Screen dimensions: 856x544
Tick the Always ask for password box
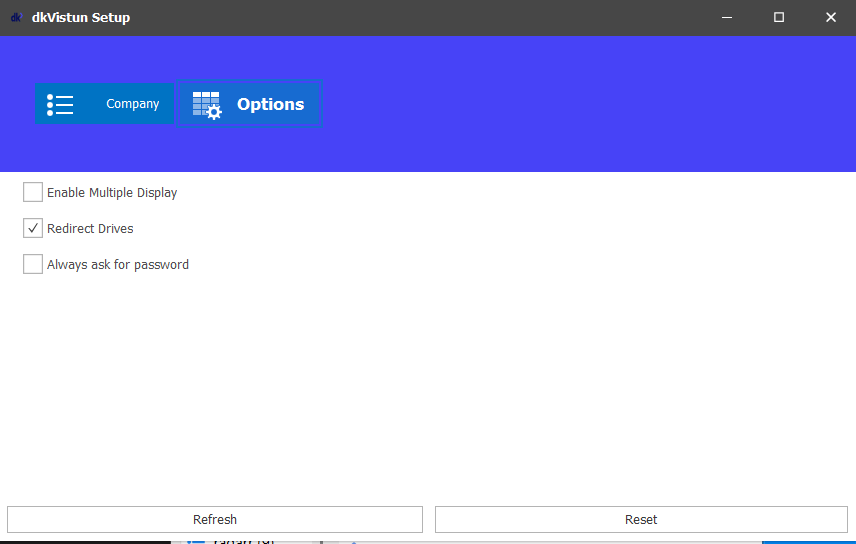(33, 264)
